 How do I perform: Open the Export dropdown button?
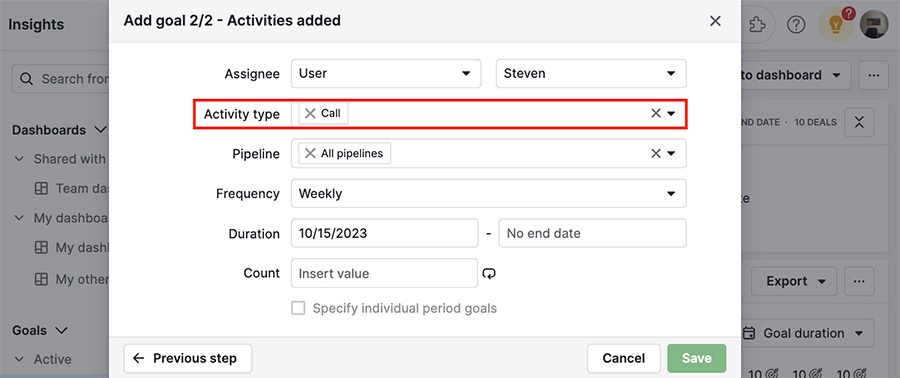pos(794,281)
